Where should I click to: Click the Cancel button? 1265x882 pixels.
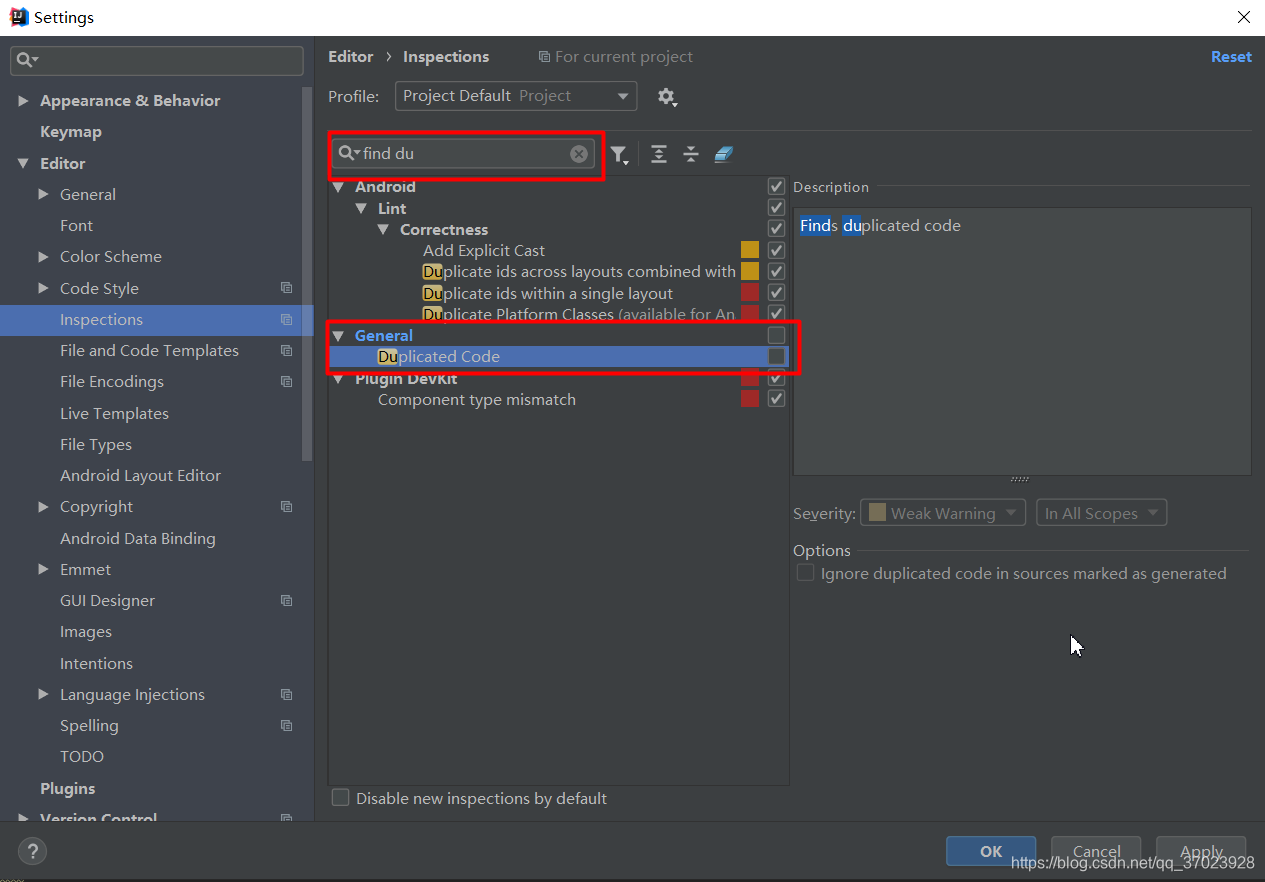(1096, 851)
